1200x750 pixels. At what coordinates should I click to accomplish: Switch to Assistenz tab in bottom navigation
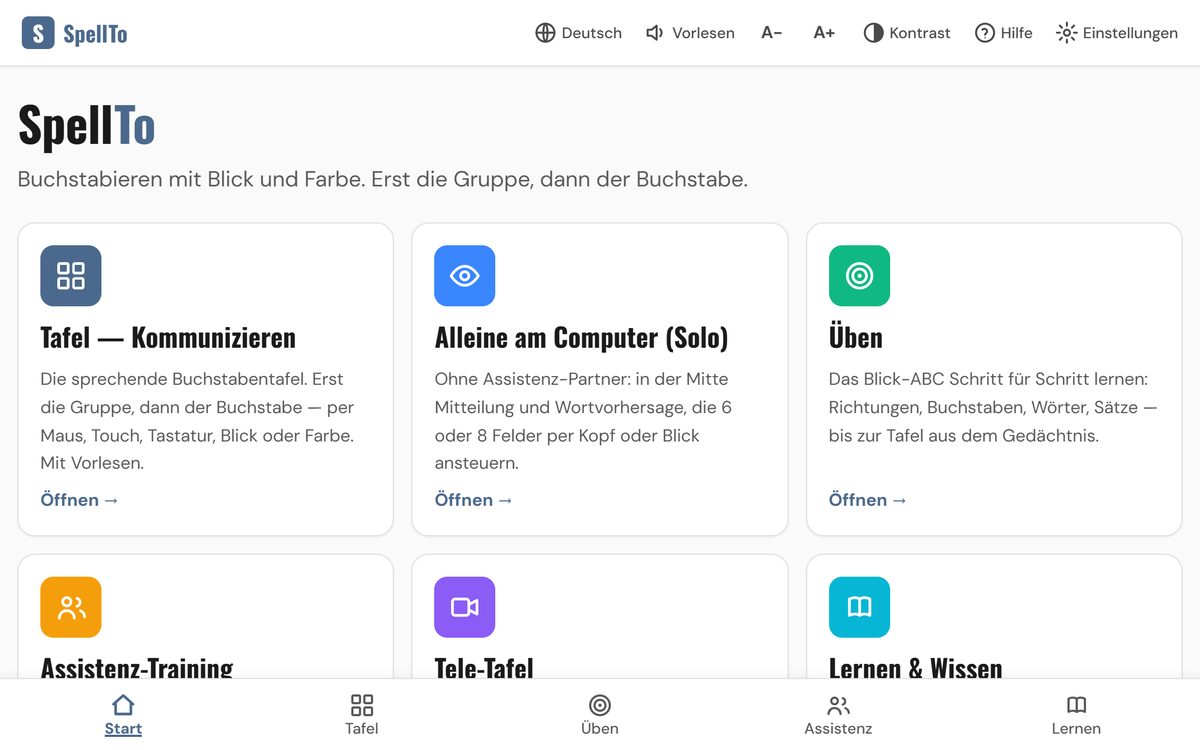coord(838,715)
